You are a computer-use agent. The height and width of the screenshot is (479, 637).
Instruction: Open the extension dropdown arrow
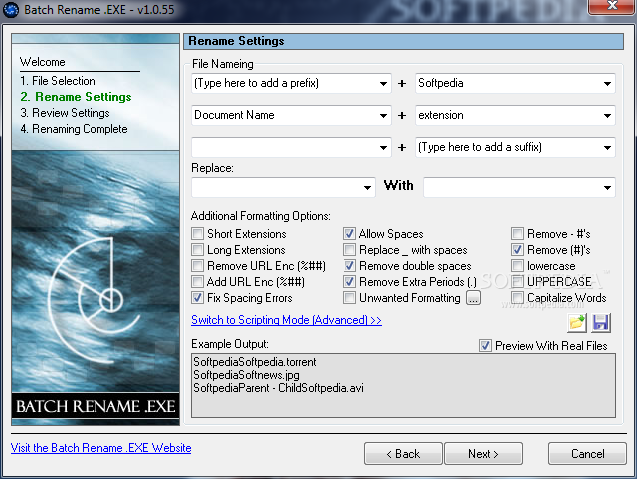pos(607,115)
